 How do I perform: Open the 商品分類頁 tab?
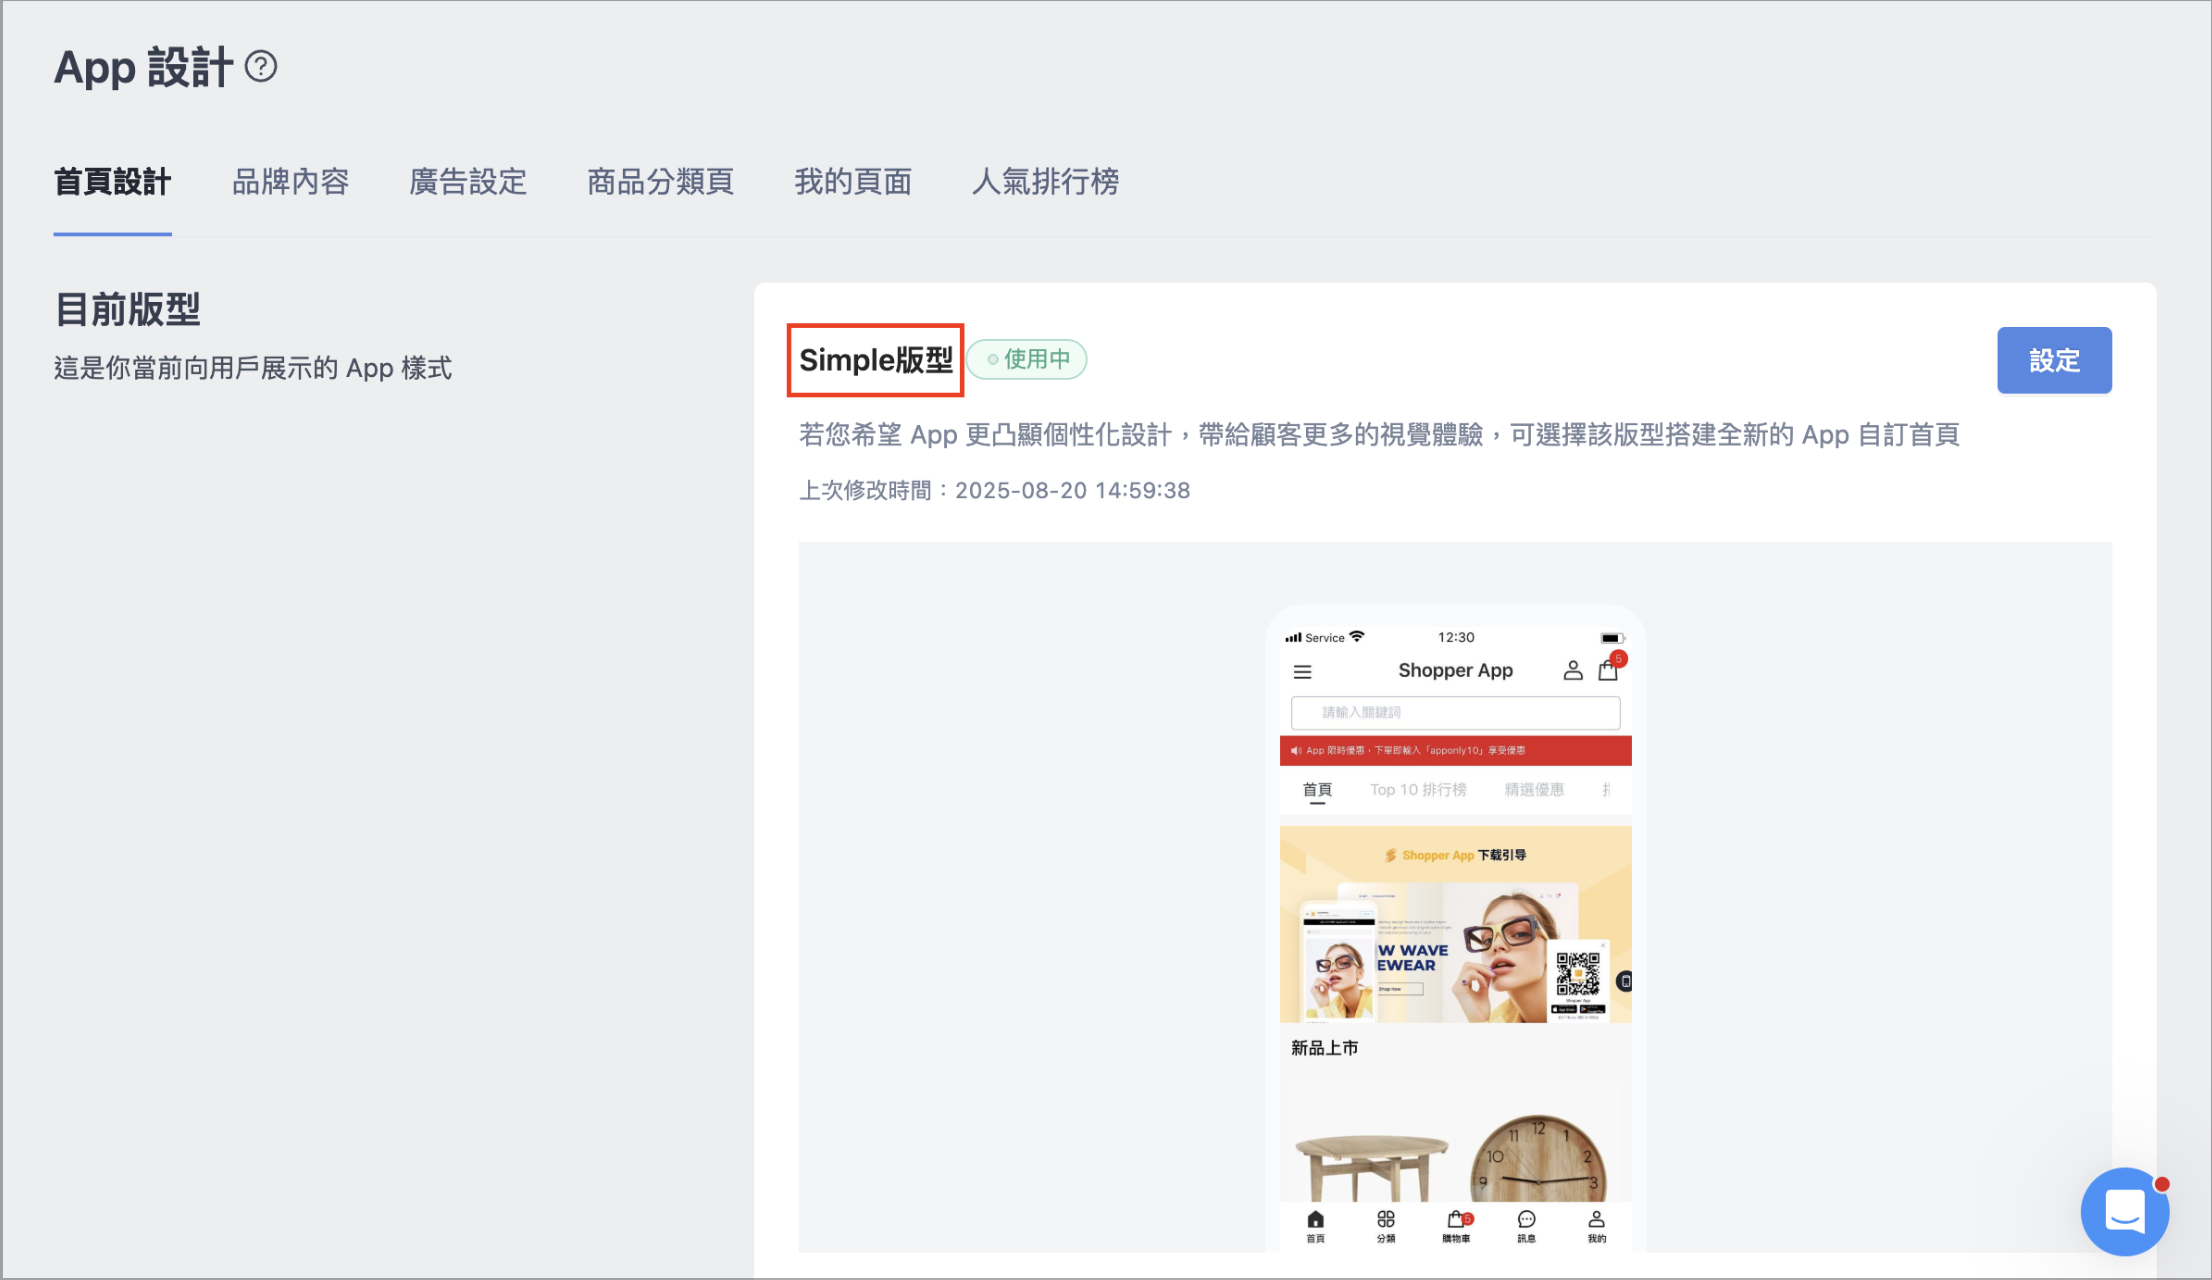(x=660, y=182)
